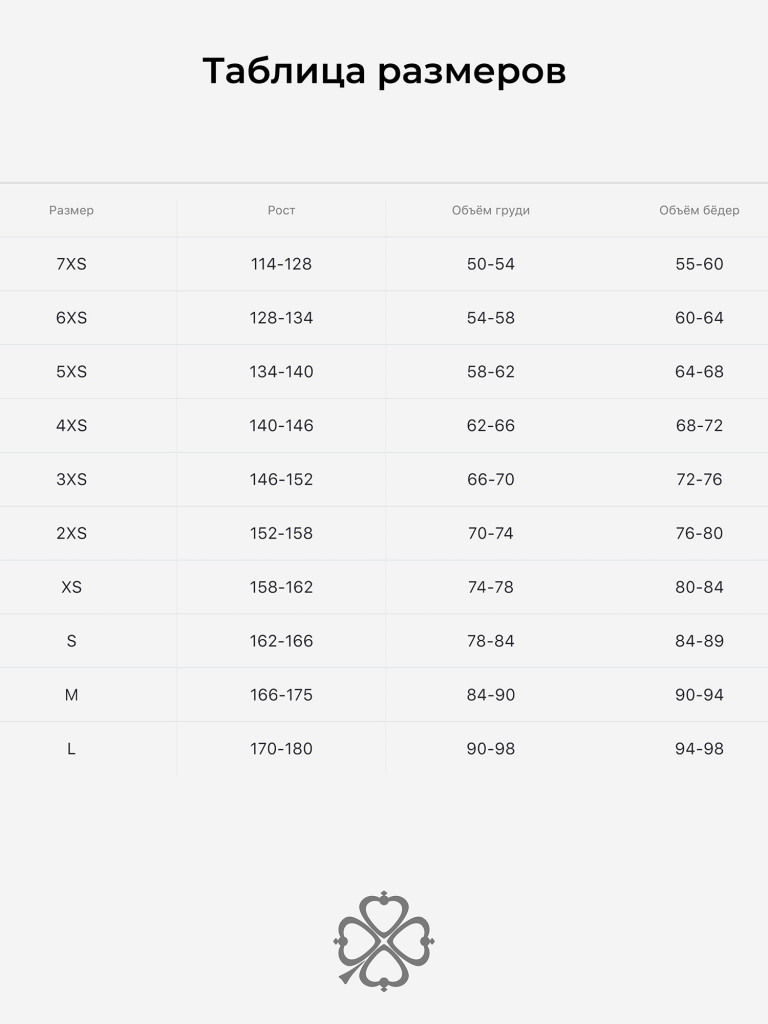Click the S size label
The width and height of the screenshot is (768, 1024).
(71, 641)
